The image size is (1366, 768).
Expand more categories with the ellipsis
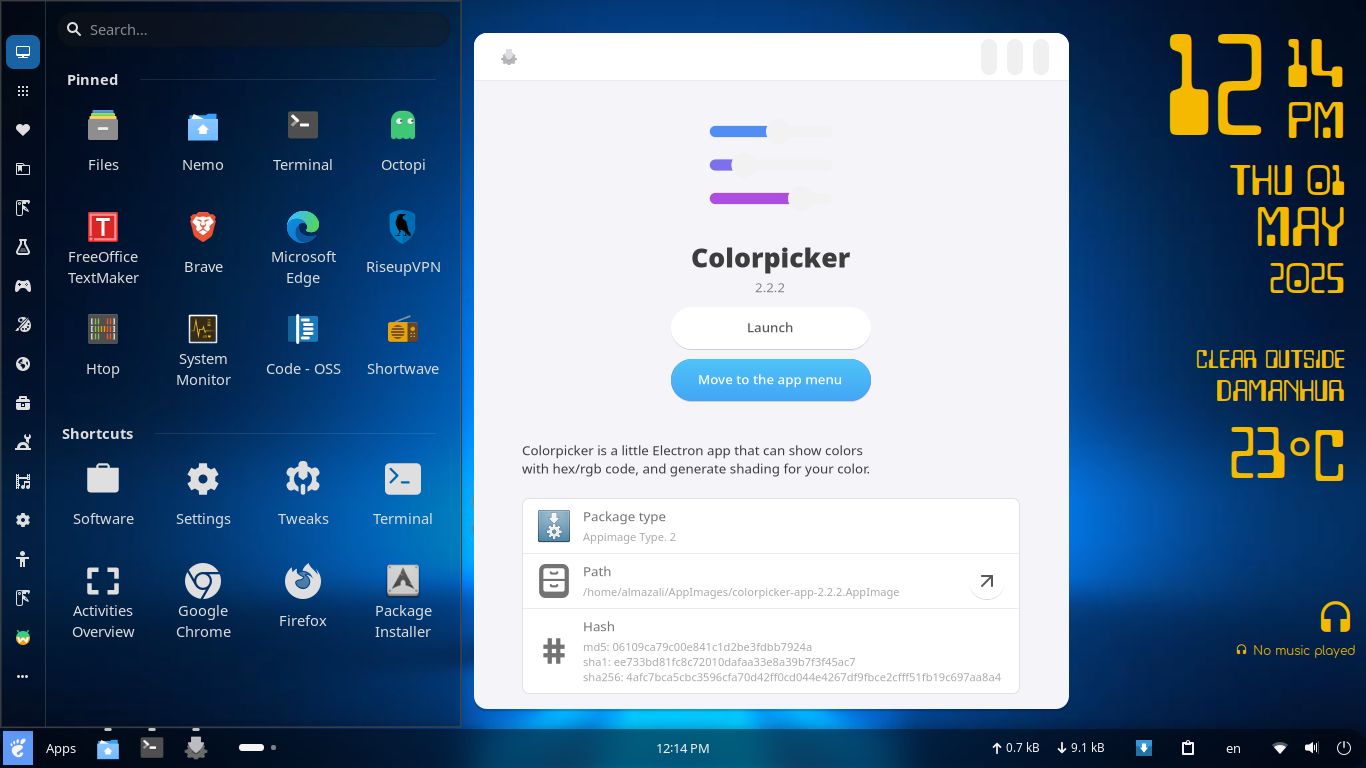coord(23,676)
